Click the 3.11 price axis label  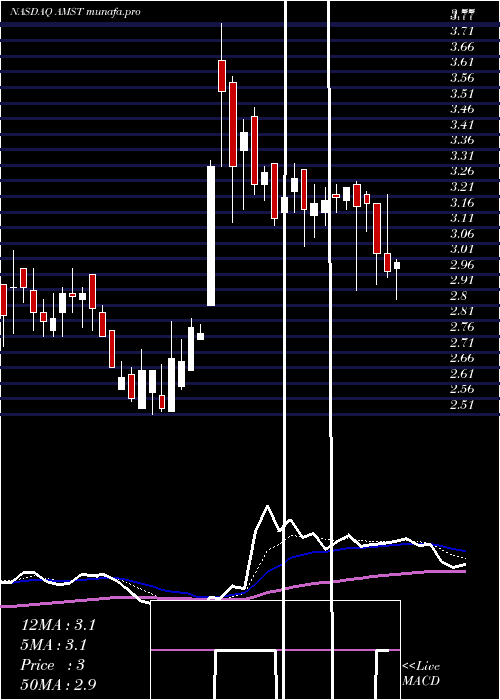462,218
